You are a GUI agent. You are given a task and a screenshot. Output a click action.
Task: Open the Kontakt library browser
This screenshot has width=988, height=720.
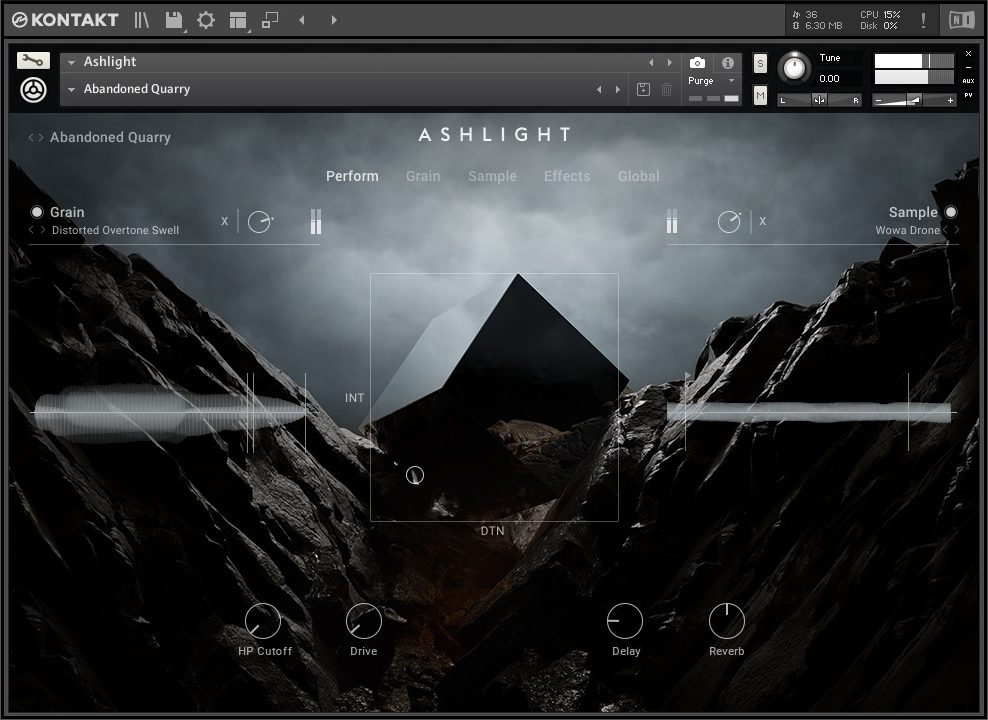141,20
